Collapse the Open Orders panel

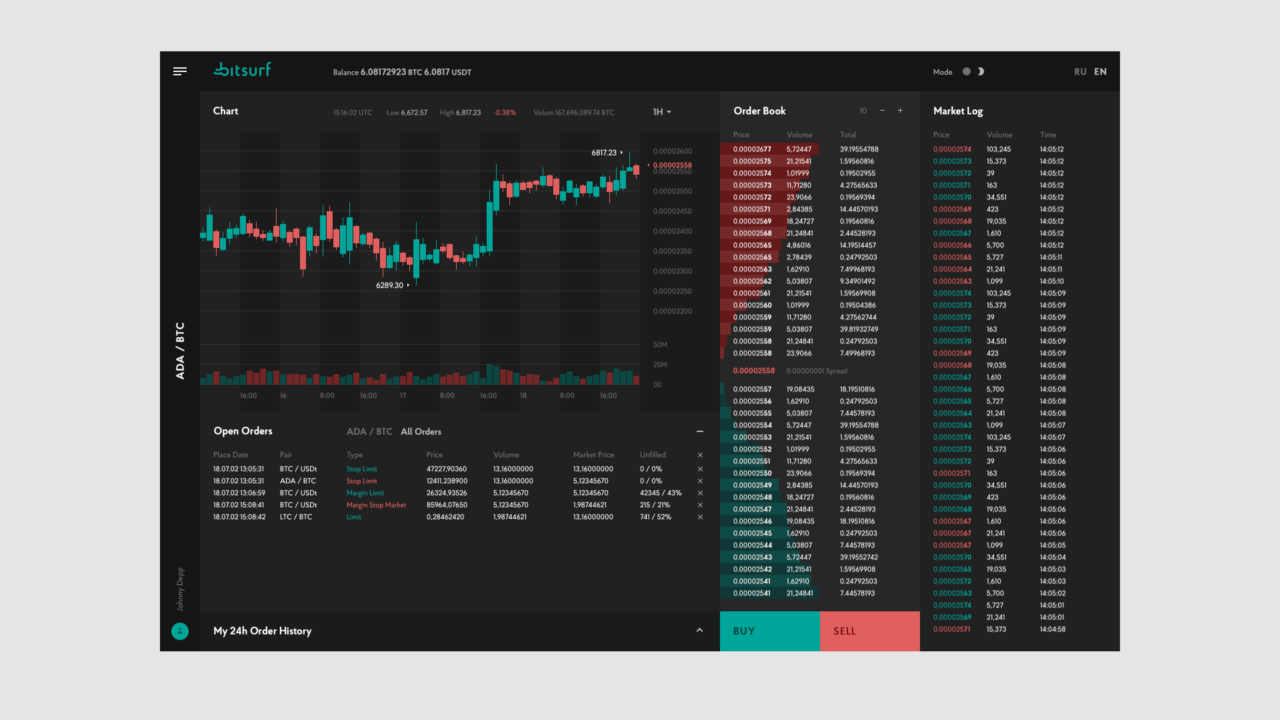[700, 432]
